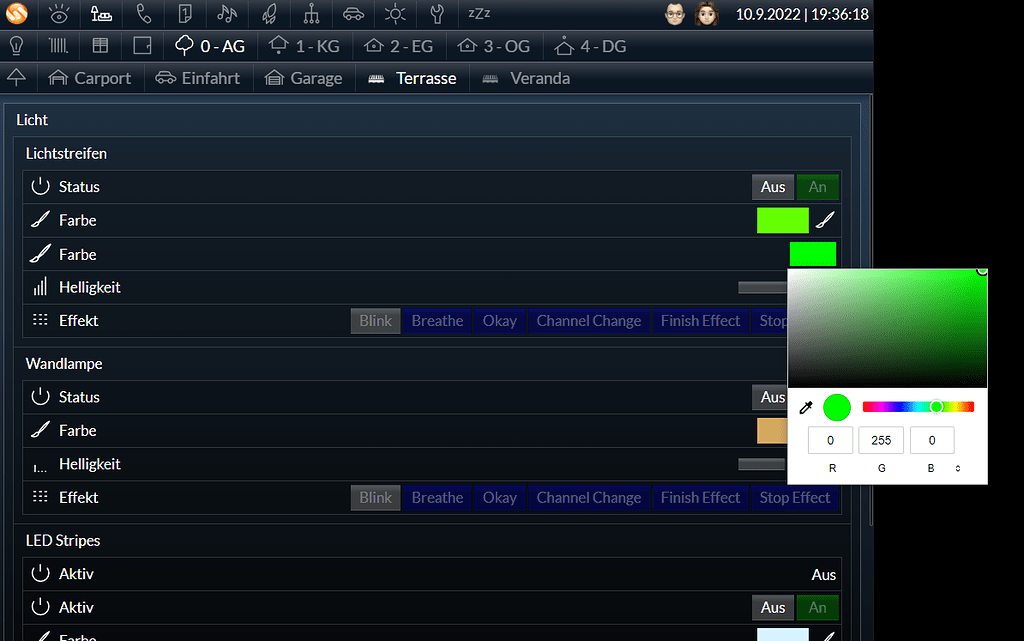
Task: Open the music notes media icon
Action: (227, 14)
